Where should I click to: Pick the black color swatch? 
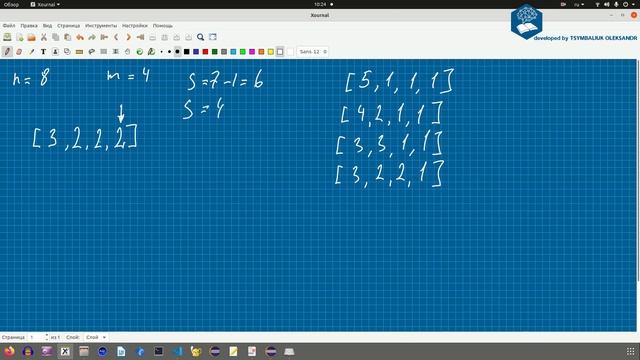tap(187, 52)
